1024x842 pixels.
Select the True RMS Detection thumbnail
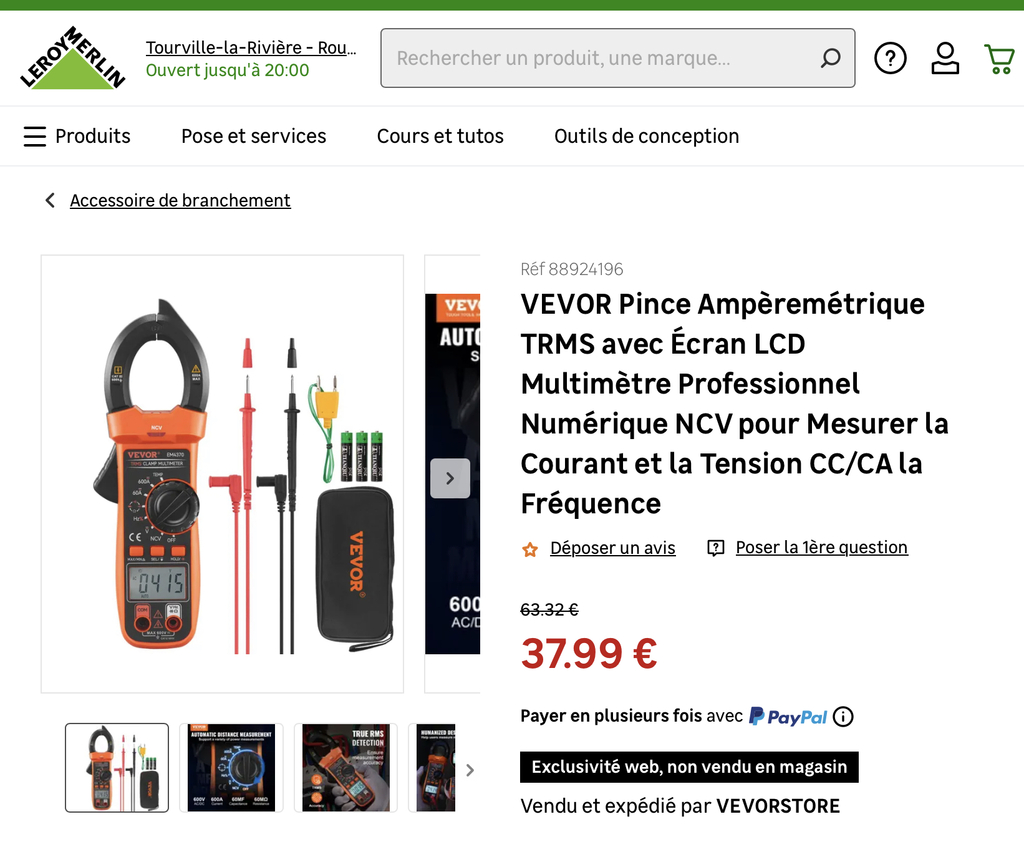[x=345, y=768]
